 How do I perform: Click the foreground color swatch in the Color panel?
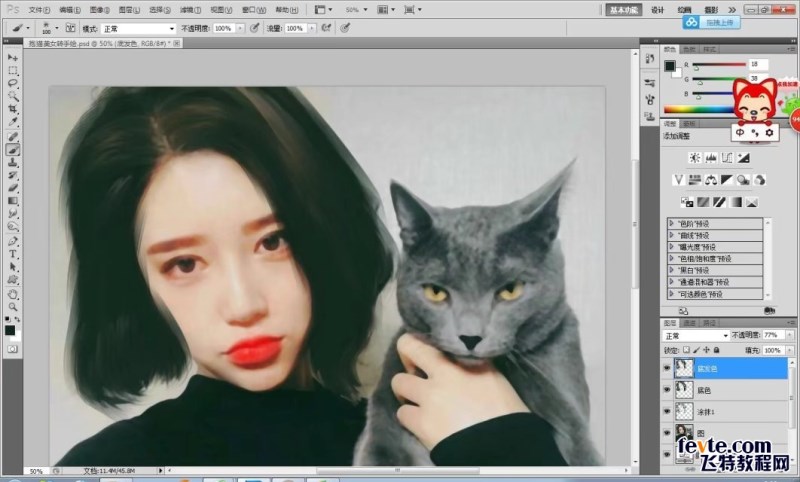(x=670, y=66)
